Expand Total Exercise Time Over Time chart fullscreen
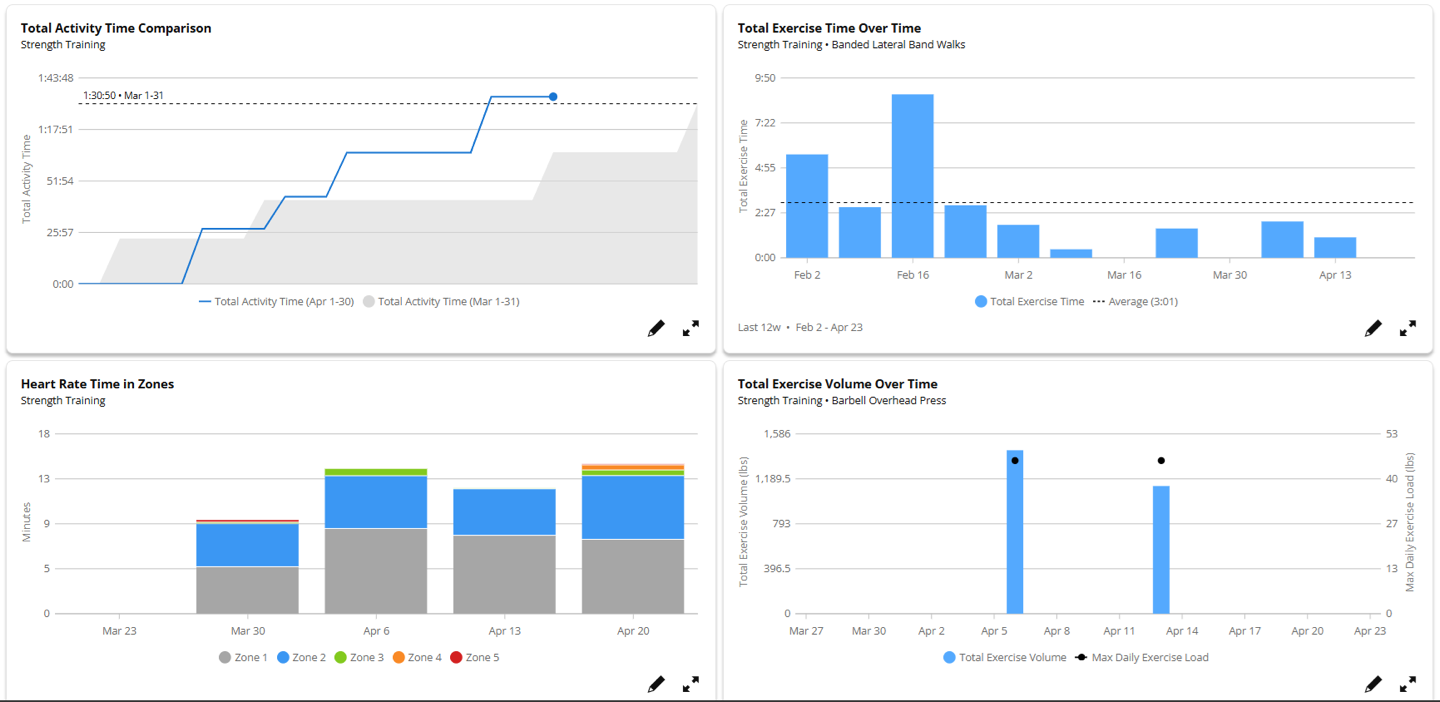 (1408, 328)
